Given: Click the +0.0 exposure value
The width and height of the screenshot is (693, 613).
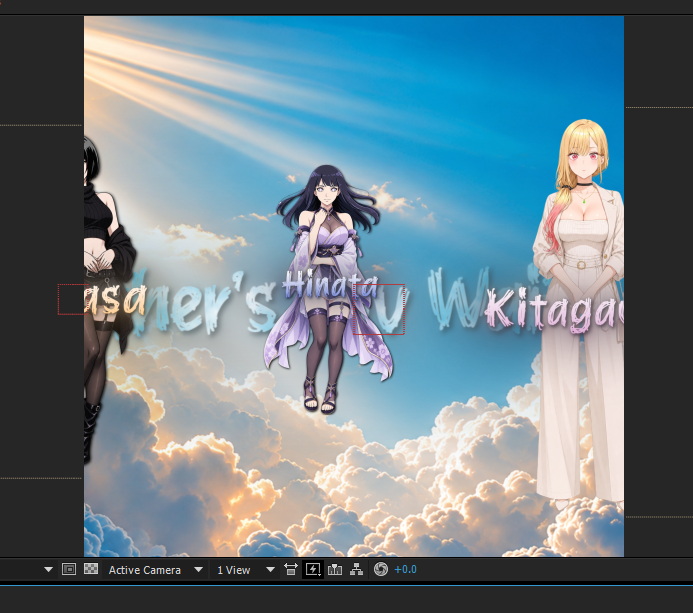Looking at the screenshot, I should click(405, 569).
